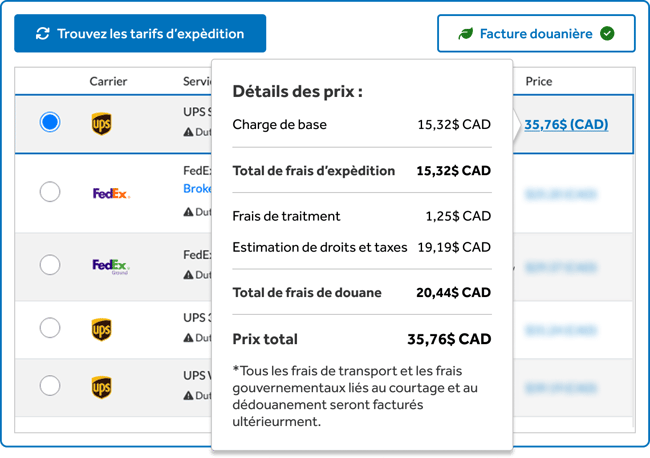Screen dimensions: 650x458
Task: Click the Total de frais d'expèdition label
Action: pyautogui.click(x=313, y=171)
